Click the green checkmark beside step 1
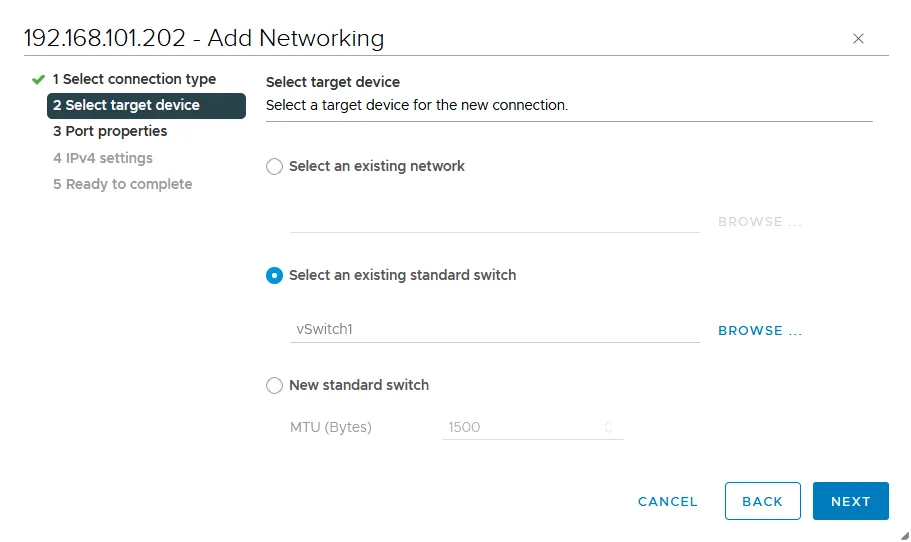Screen dimensions: 911x542 (x=38, y=79)
